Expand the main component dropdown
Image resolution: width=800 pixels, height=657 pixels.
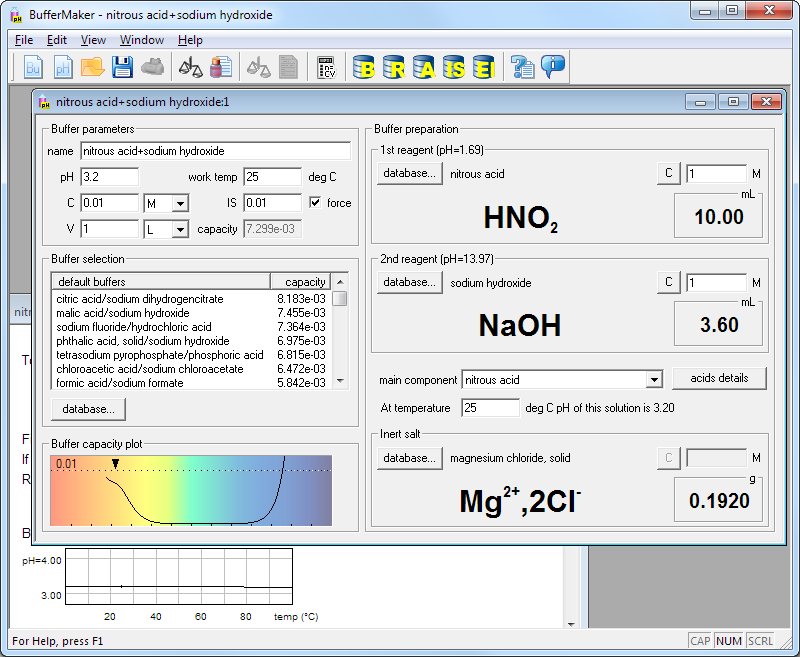coord(654,380)
